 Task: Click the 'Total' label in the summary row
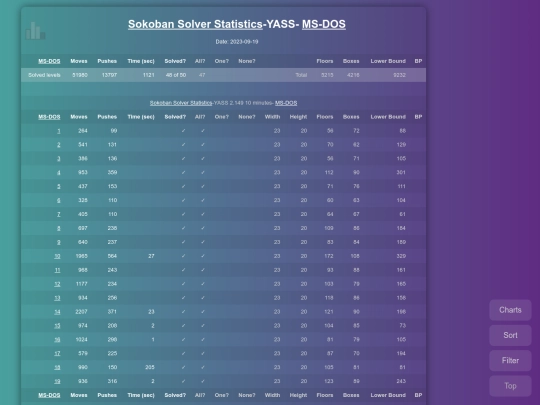point(301,75)
